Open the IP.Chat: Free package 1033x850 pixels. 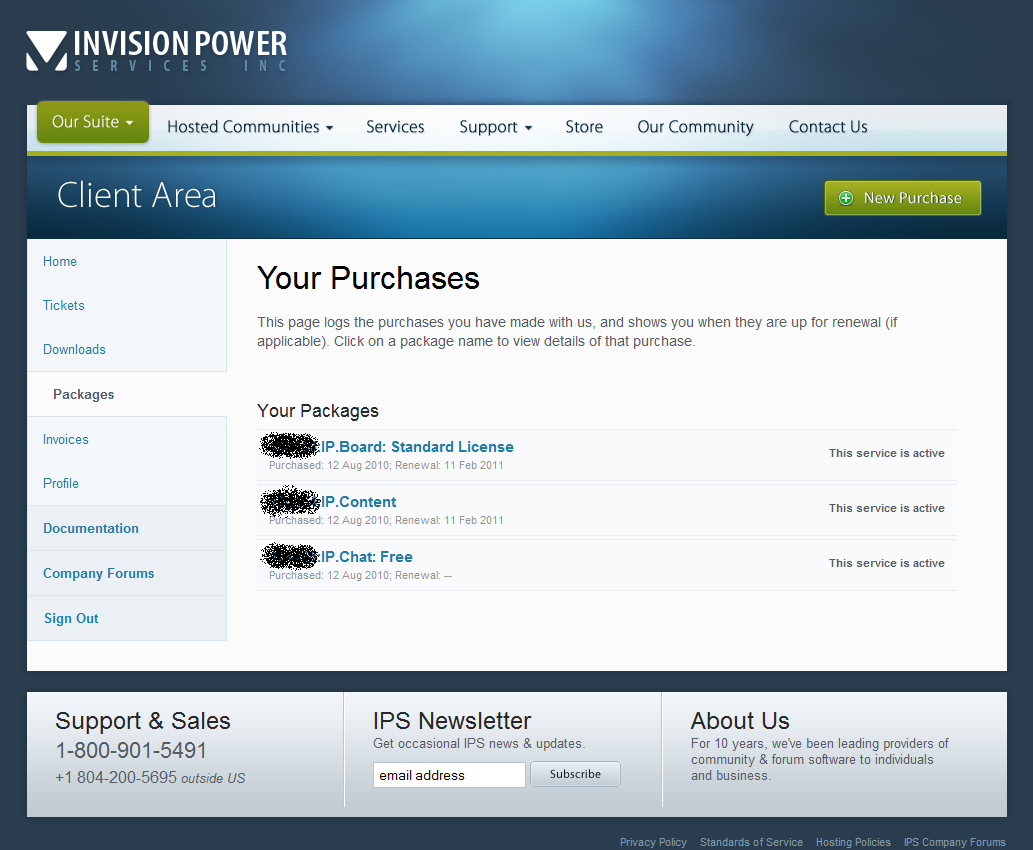[367, 557]
